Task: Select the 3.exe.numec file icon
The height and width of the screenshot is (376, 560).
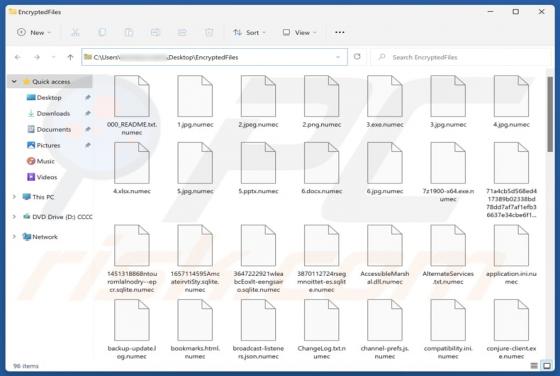Action: (x=385, y=96)
